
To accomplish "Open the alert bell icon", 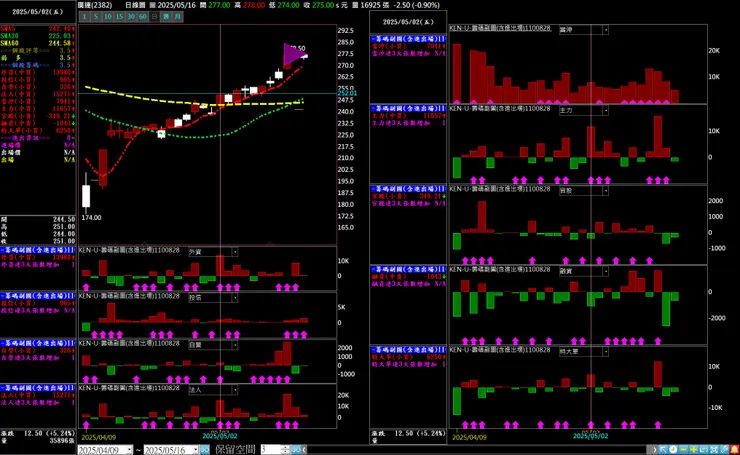I will click(735, 449).
